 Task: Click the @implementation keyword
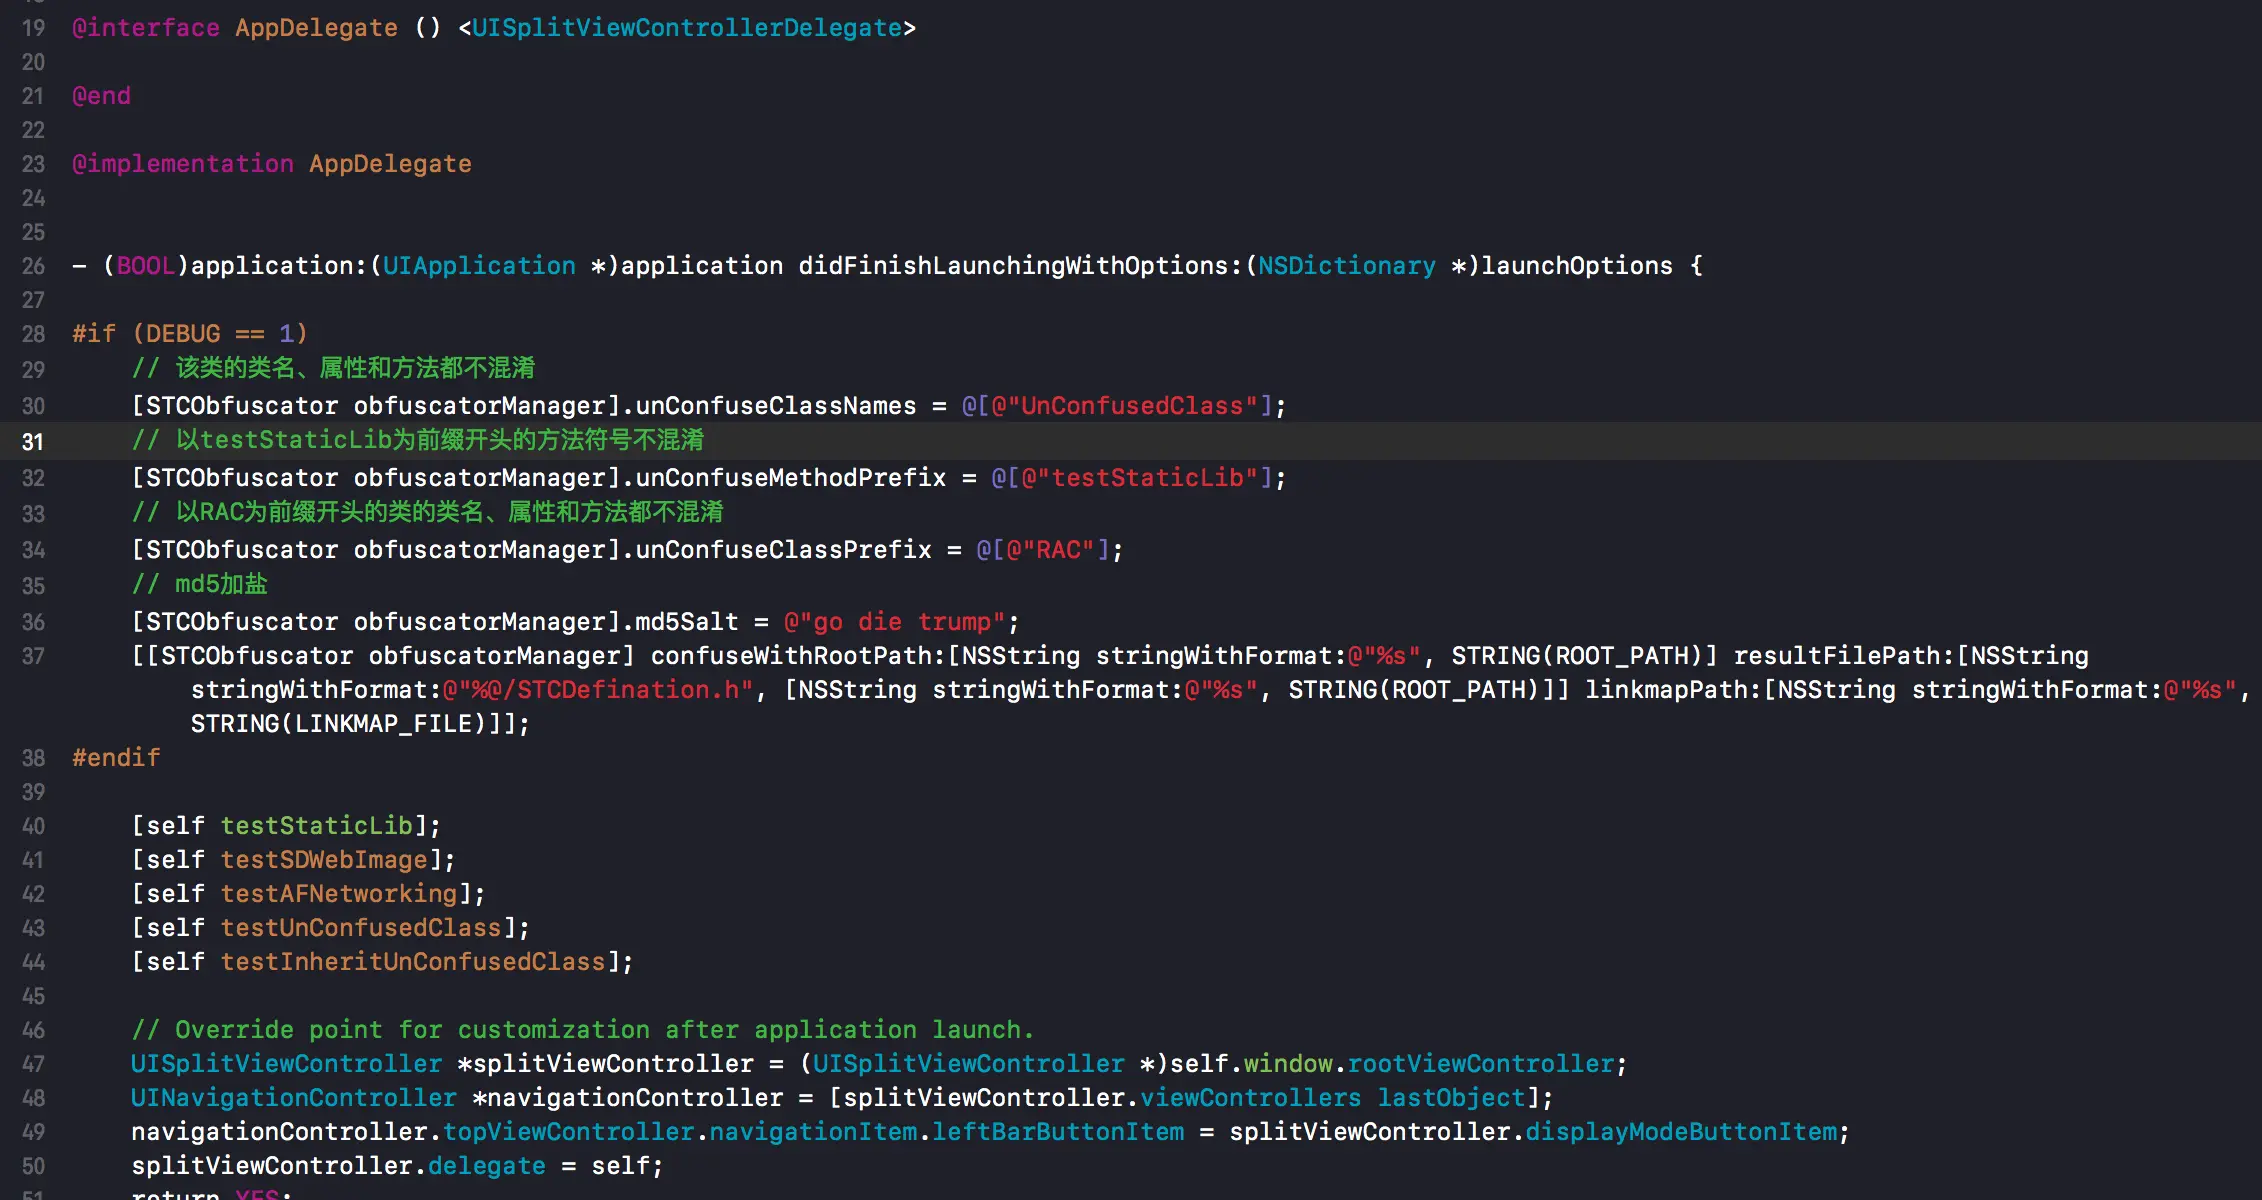click(x=182, y=164)
